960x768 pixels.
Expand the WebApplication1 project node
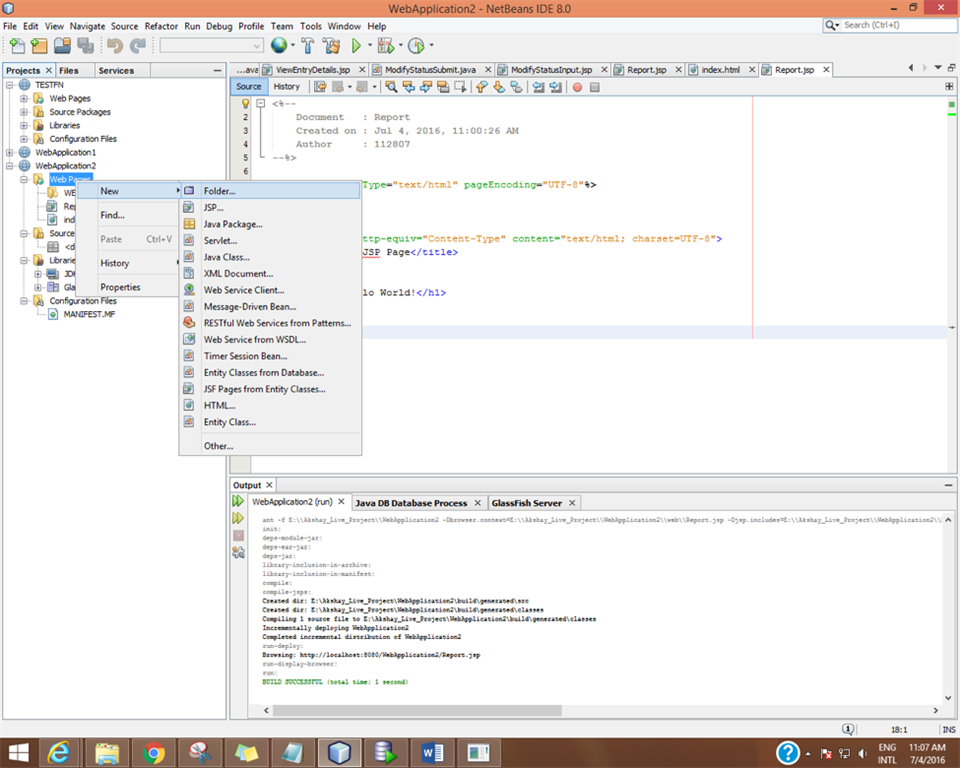[10, 152]
